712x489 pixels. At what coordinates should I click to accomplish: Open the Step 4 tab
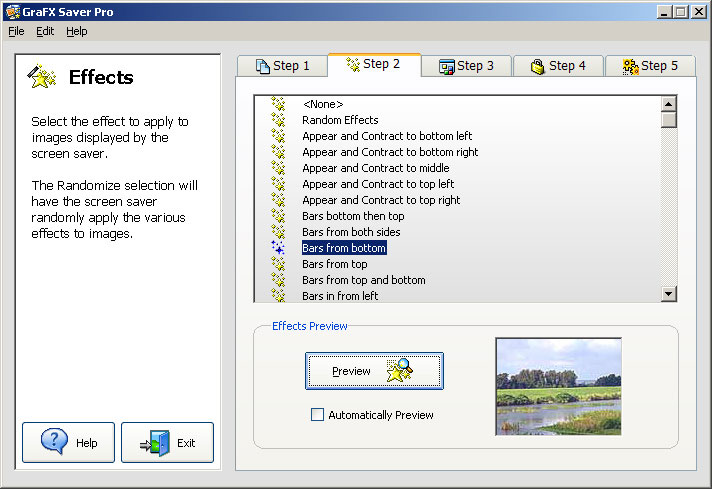coord(558,66)
